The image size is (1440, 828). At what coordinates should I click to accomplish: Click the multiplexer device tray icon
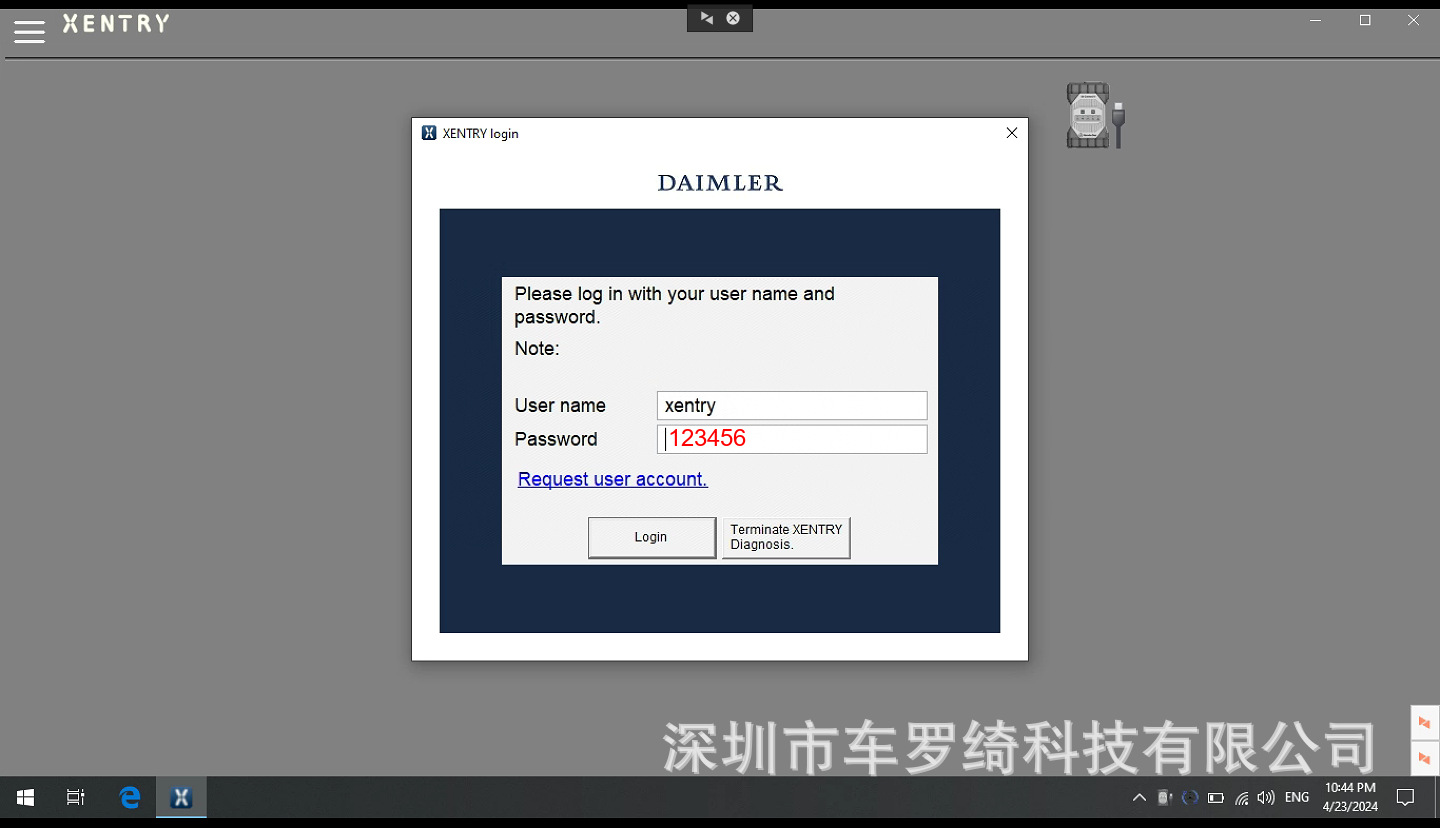(1164, 798)
